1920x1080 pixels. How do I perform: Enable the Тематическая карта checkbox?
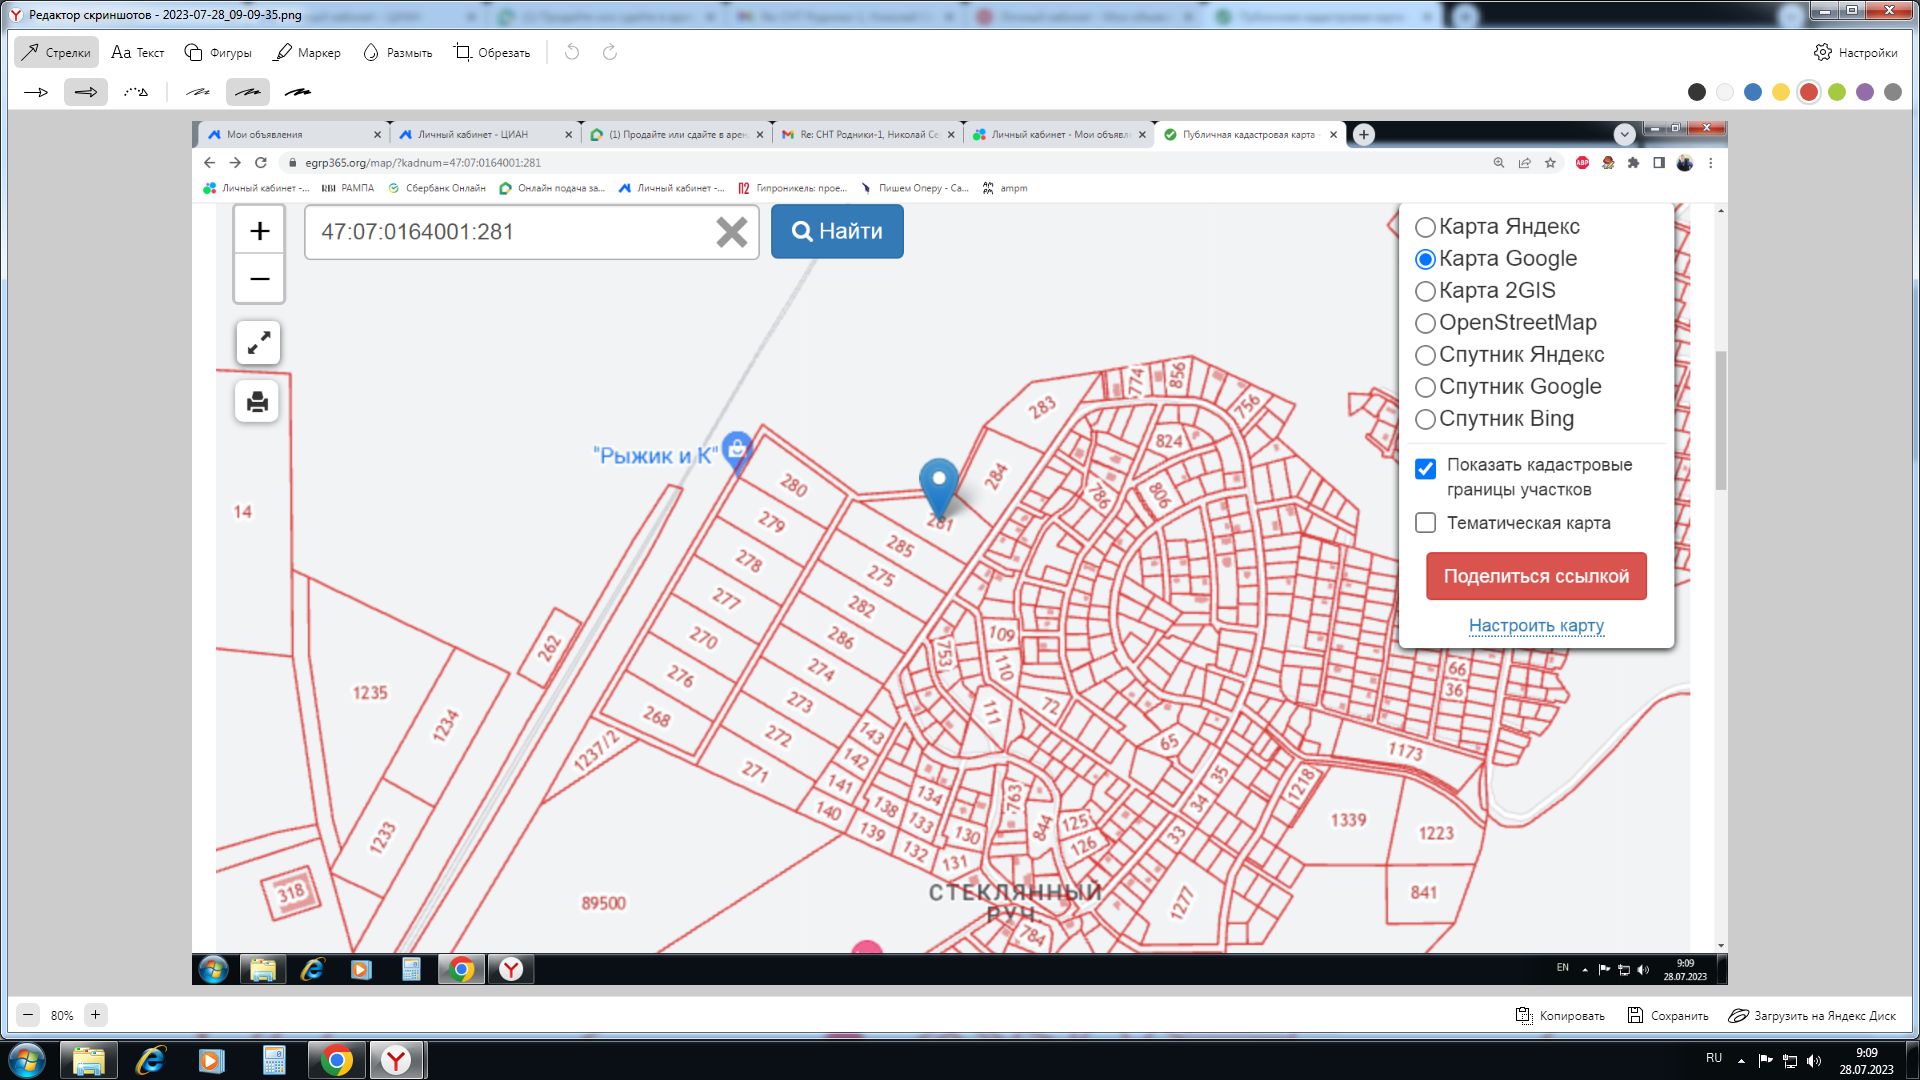(1425, 523)
